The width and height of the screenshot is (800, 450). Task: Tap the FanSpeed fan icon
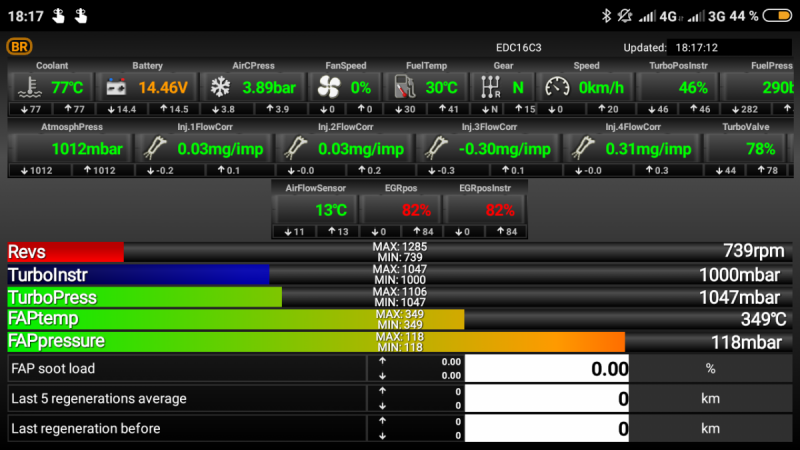pyautogui.click(x=326, y=87)
